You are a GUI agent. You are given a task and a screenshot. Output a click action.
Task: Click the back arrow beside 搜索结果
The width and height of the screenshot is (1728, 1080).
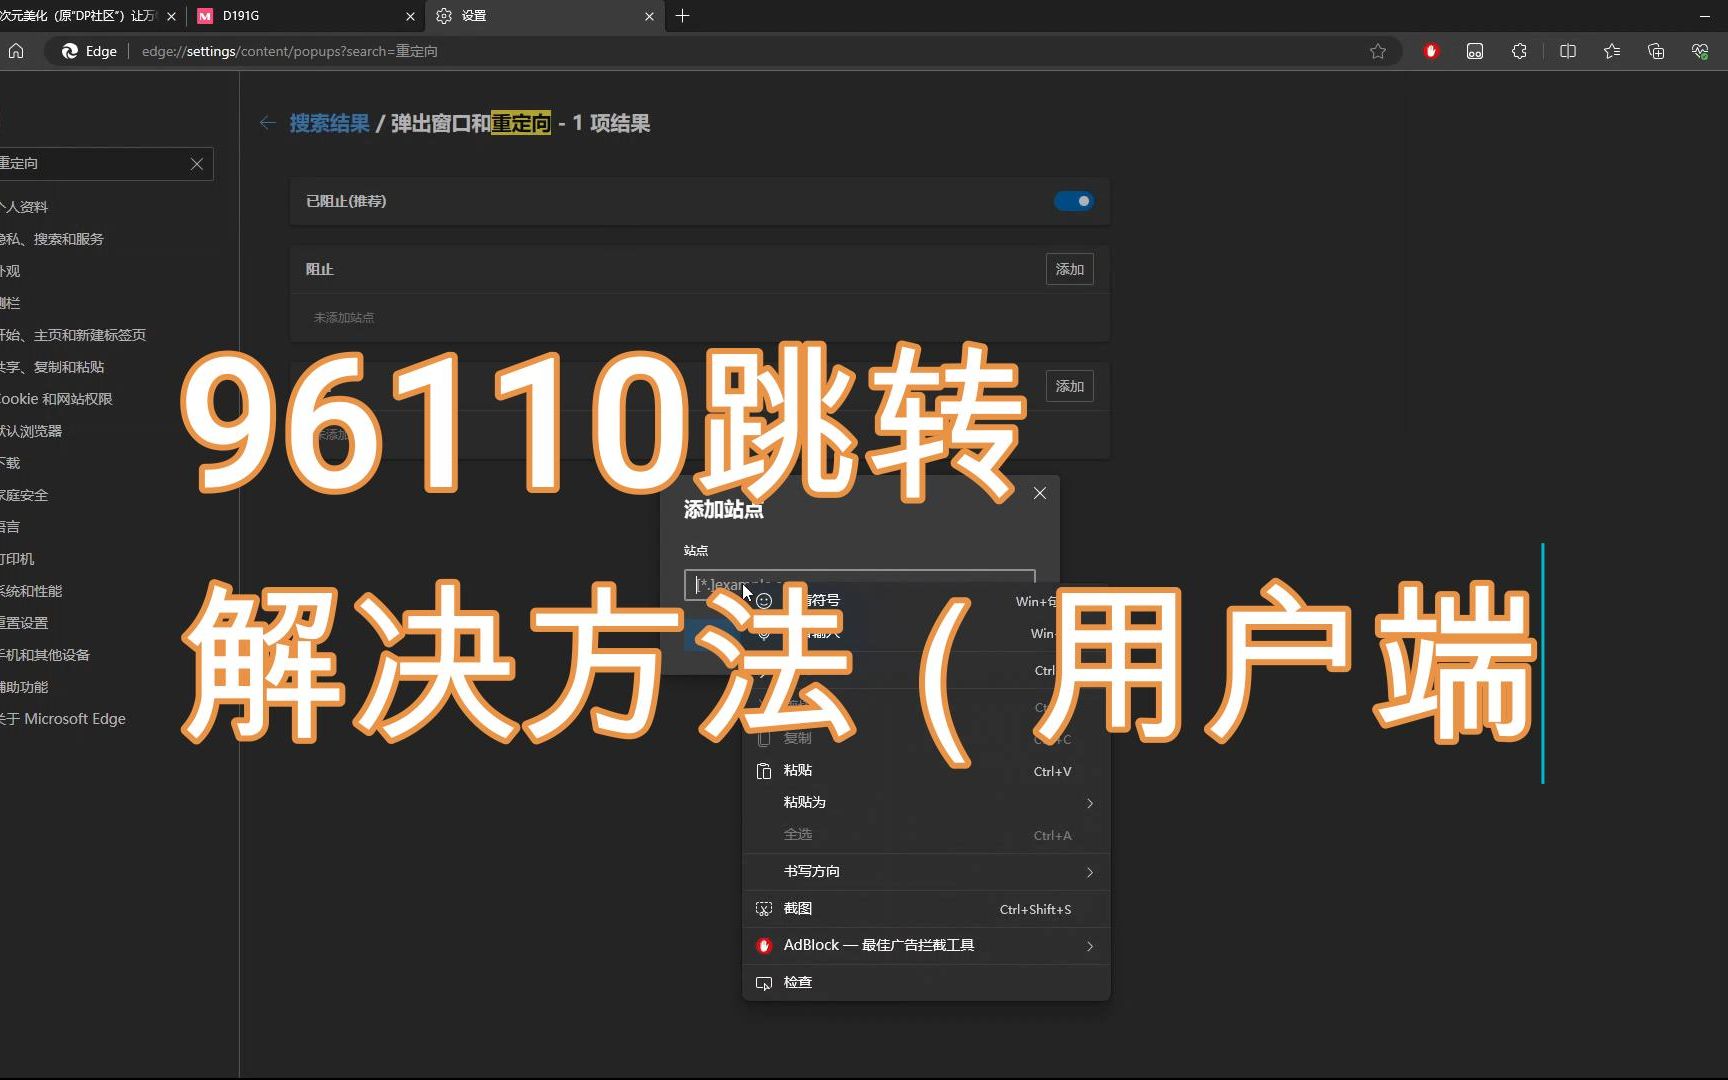click(x=267, y=123)
